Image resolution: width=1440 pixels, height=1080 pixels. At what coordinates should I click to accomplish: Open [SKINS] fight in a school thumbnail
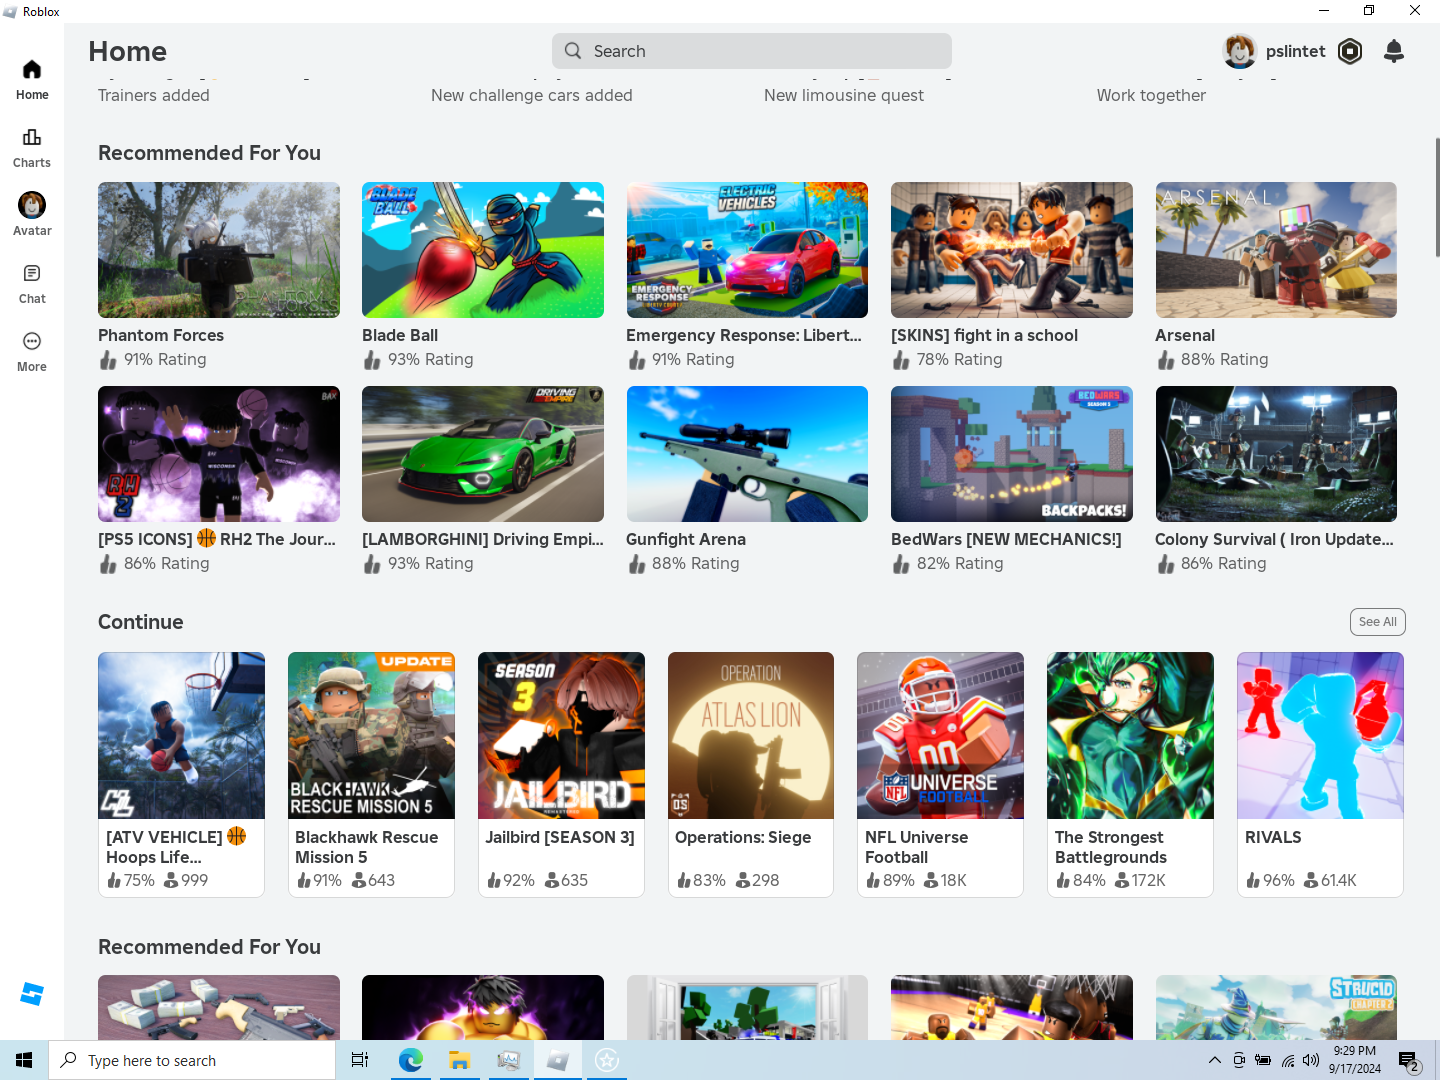click(x=1012, y=250)
